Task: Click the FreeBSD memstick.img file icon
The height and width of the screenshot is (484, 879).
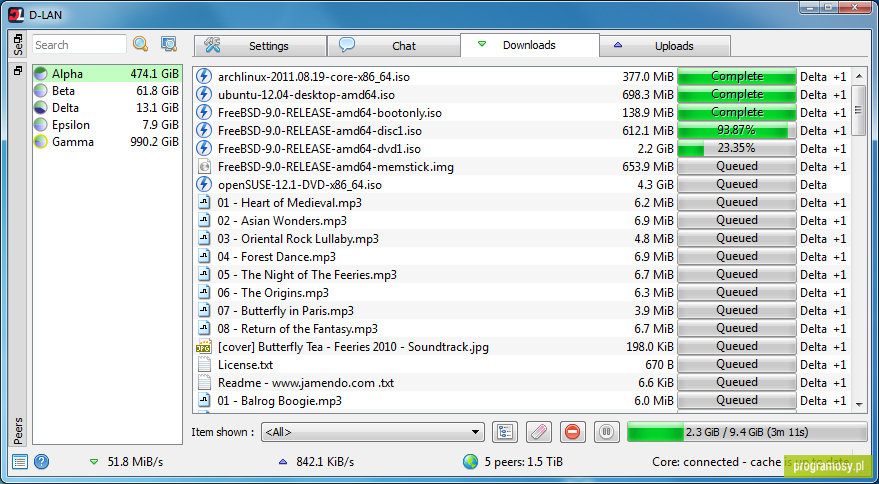Action: [204, 167]
